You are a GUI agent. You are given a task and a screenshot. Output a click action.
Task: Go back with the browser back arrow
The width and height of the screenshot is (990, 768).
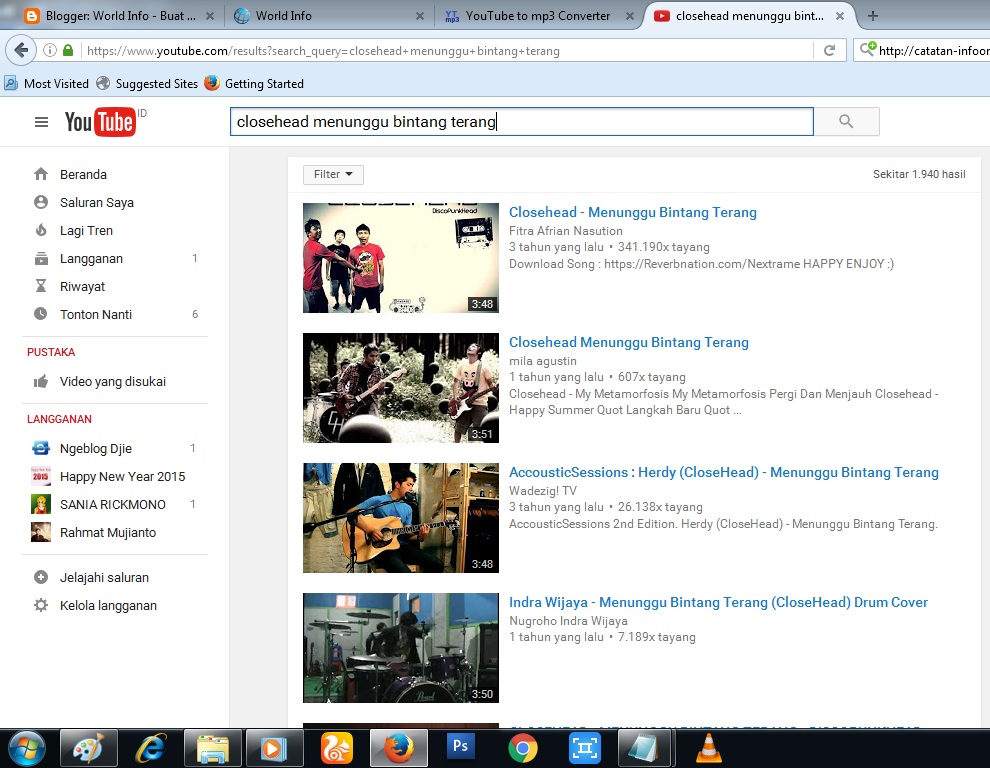20,51
